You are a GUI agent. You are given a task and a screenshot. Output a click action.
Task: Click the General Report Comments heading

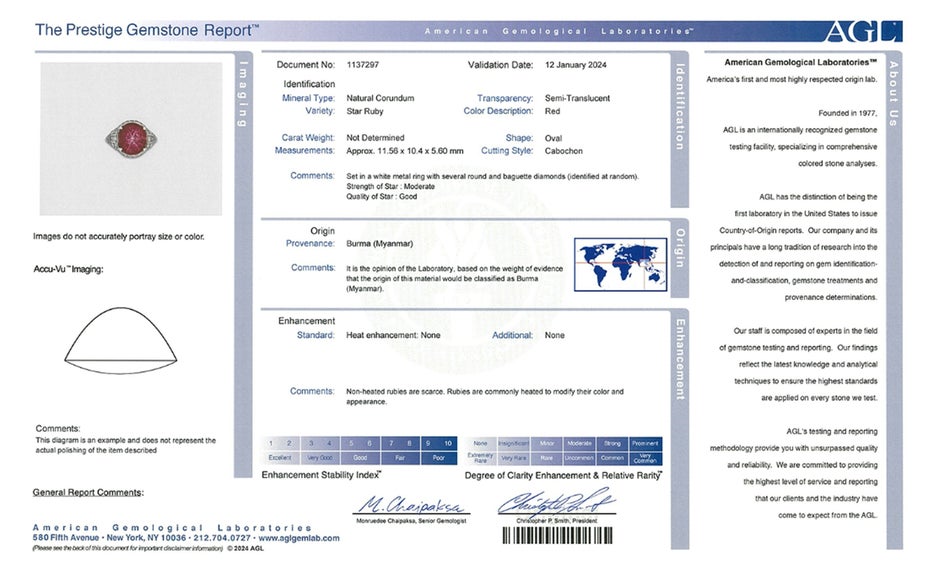(x=88, y=492)
